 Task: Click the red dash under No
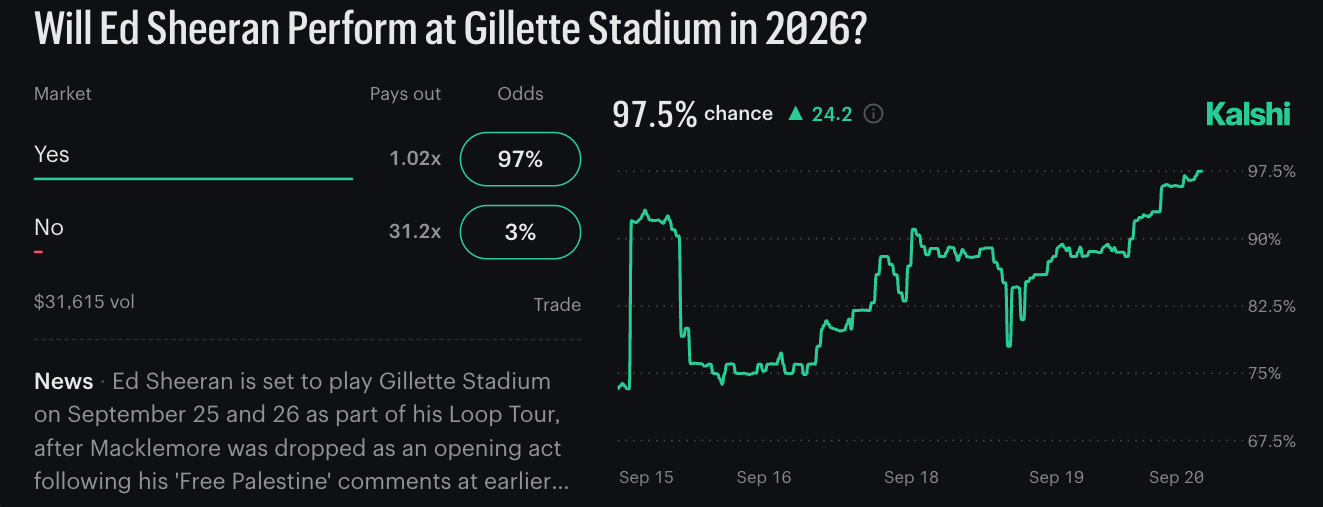click(x=38, y=252)
